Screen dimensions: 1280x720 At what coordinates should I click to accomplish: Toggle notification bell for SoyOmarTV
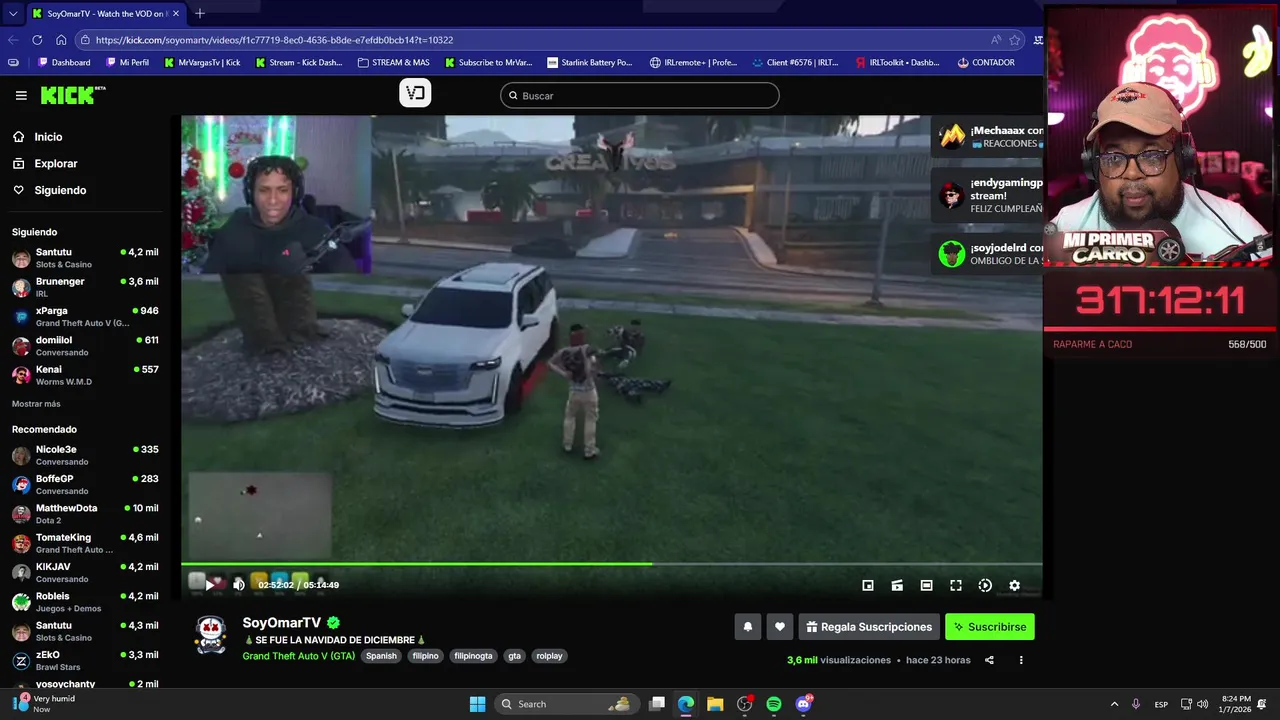pyautogui.click(x=747, y=627)
